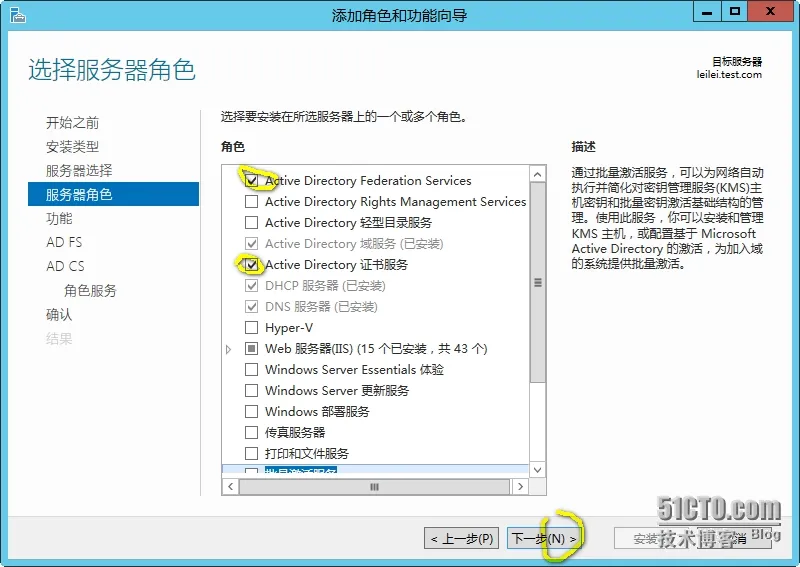
Task: Click the wizard icon in title bar
Action: pyautogui.click(x=17, y=15)
